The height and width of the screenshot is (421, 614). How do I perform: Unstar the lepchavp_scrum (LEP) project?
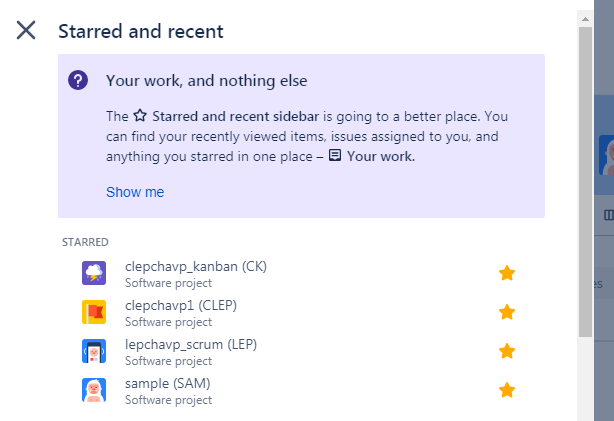[507, 351]
